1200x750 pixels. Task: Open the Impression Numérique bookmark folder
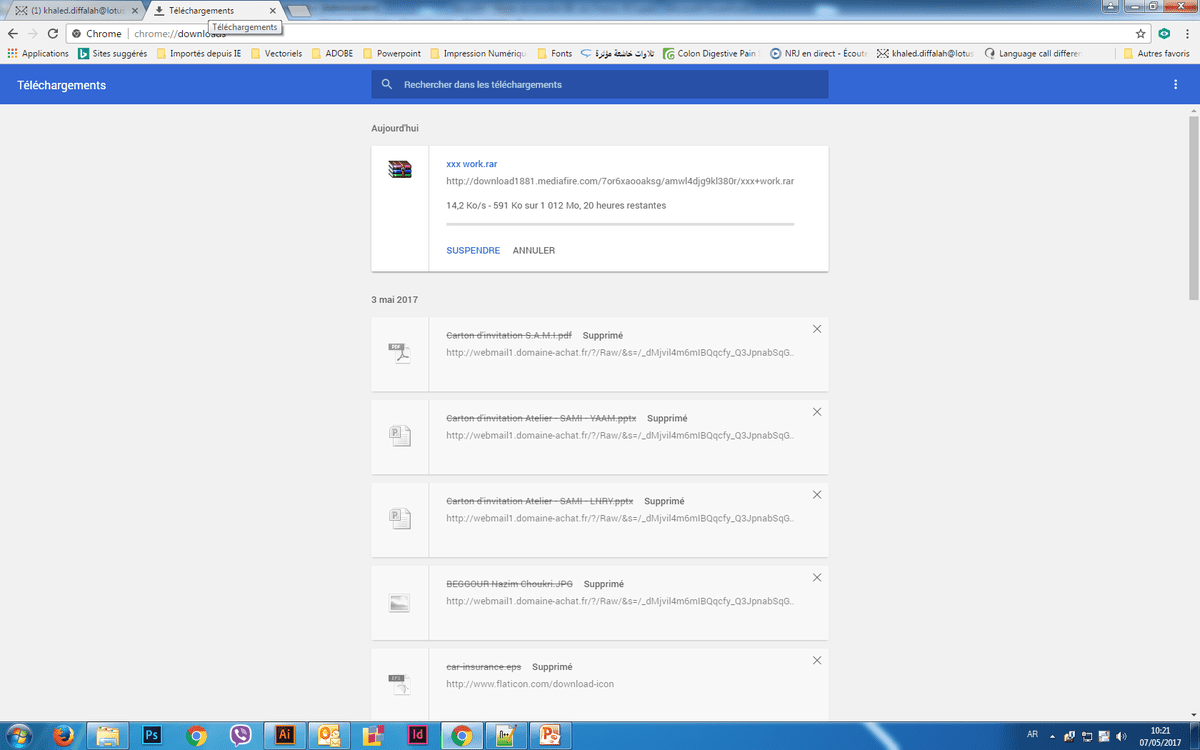click(x=478, y=54)
